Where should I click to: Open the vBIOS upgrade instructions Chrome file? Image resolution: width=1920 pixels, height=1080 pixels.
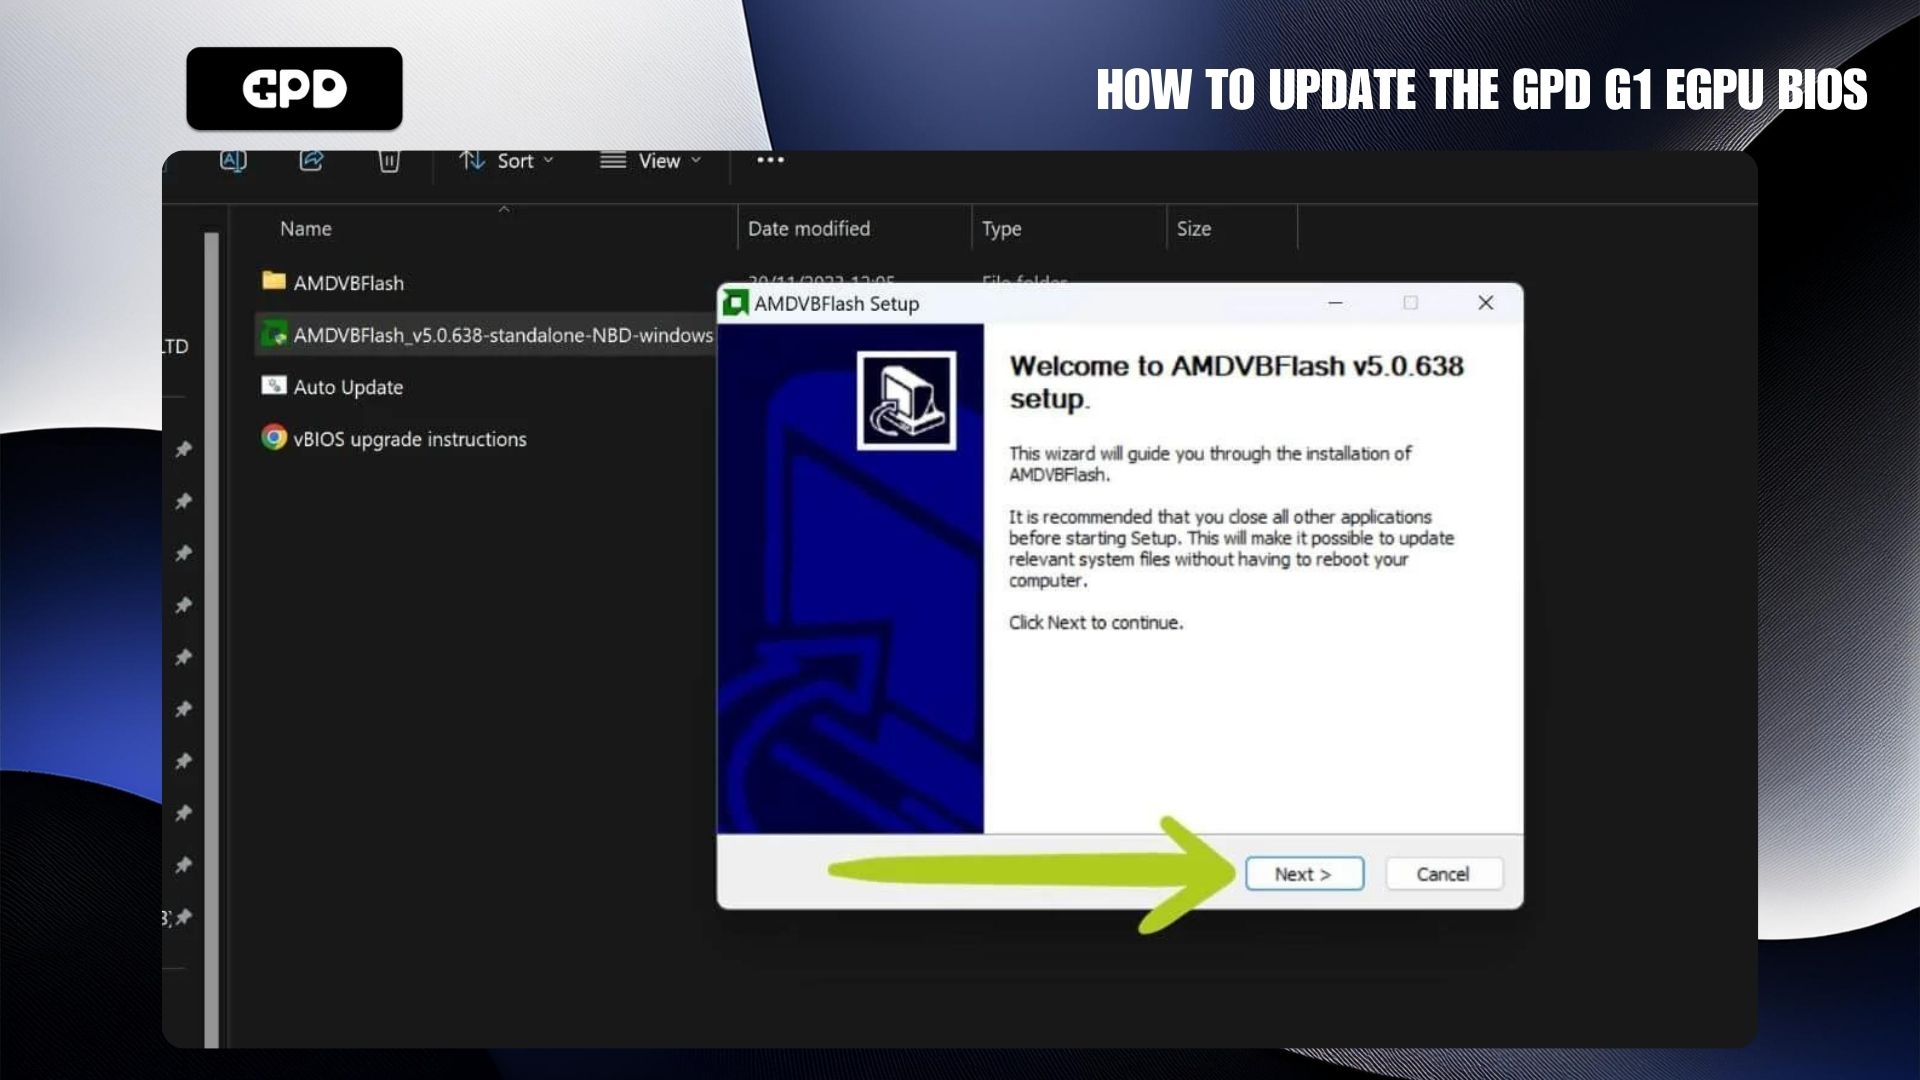tap(408, 439)
